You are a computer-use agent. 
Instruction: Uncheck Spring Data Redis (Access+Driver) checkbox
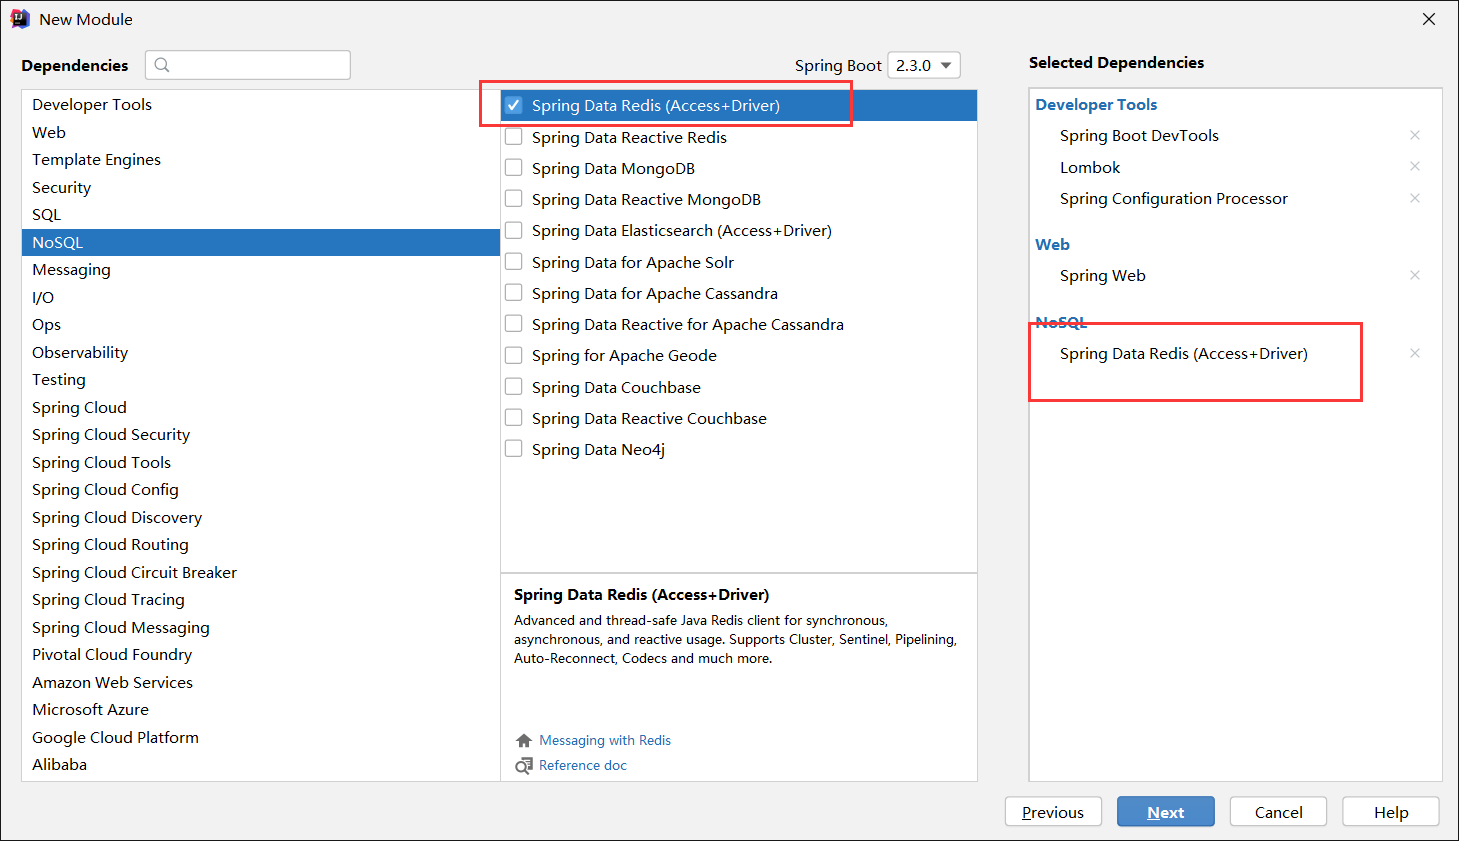[x=514, y=105]
